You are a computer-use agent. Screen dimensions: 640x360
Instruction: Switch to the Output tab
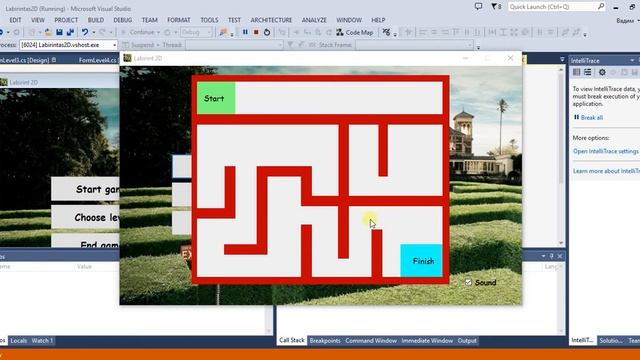(467, 340)
